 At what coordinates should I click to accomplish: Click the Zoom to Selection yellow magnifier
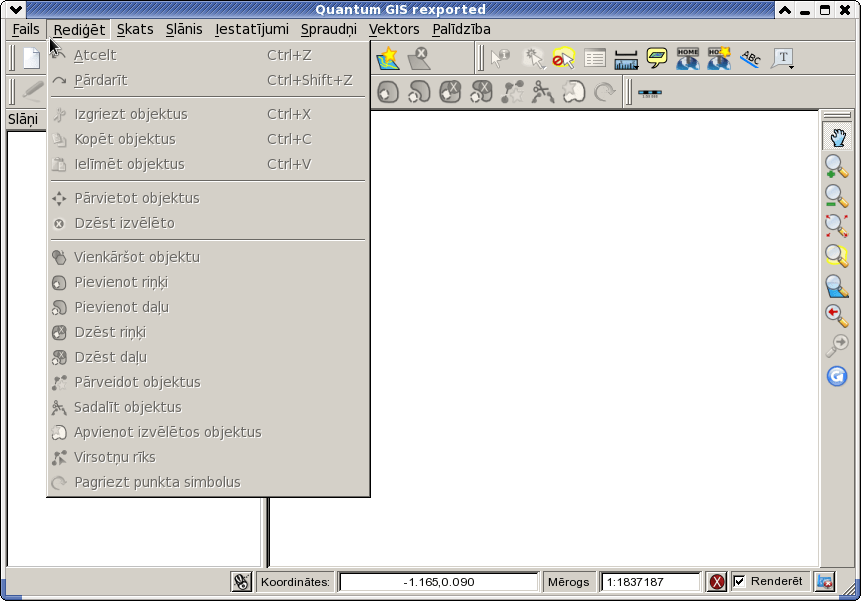click(x=837, y=256)
